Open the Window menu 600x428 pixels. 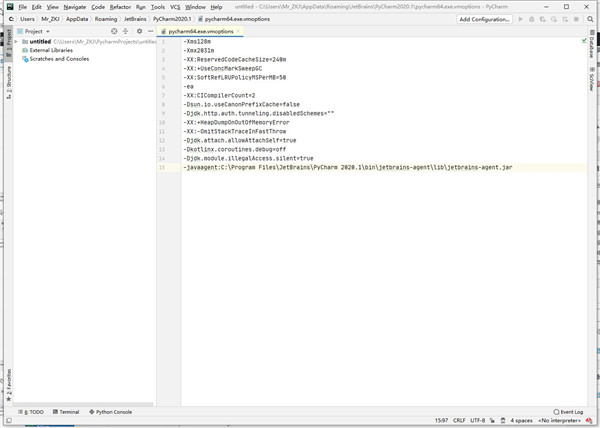click(x=195, y=7)
